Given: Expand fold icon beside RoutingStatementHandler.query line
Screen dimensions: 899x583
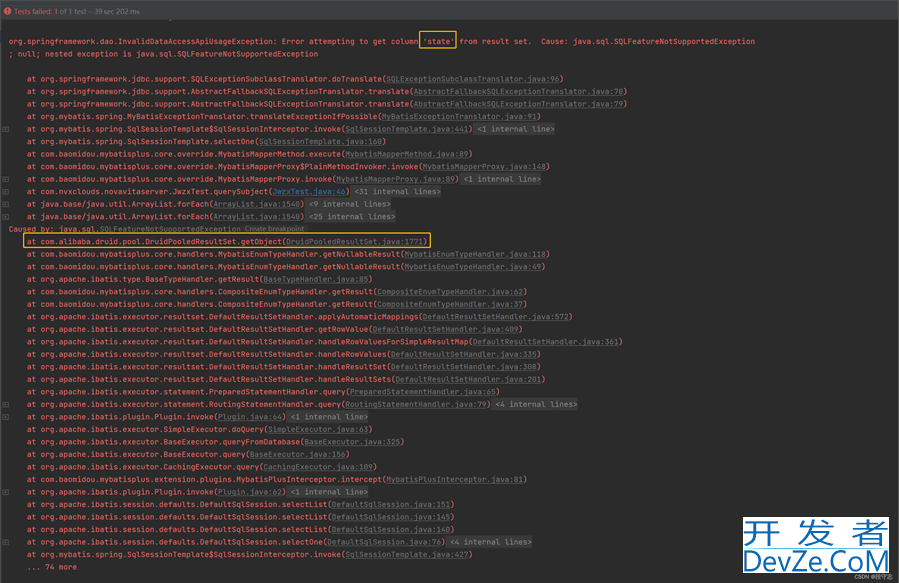Looking at the screenshot, I should [6, 404].
